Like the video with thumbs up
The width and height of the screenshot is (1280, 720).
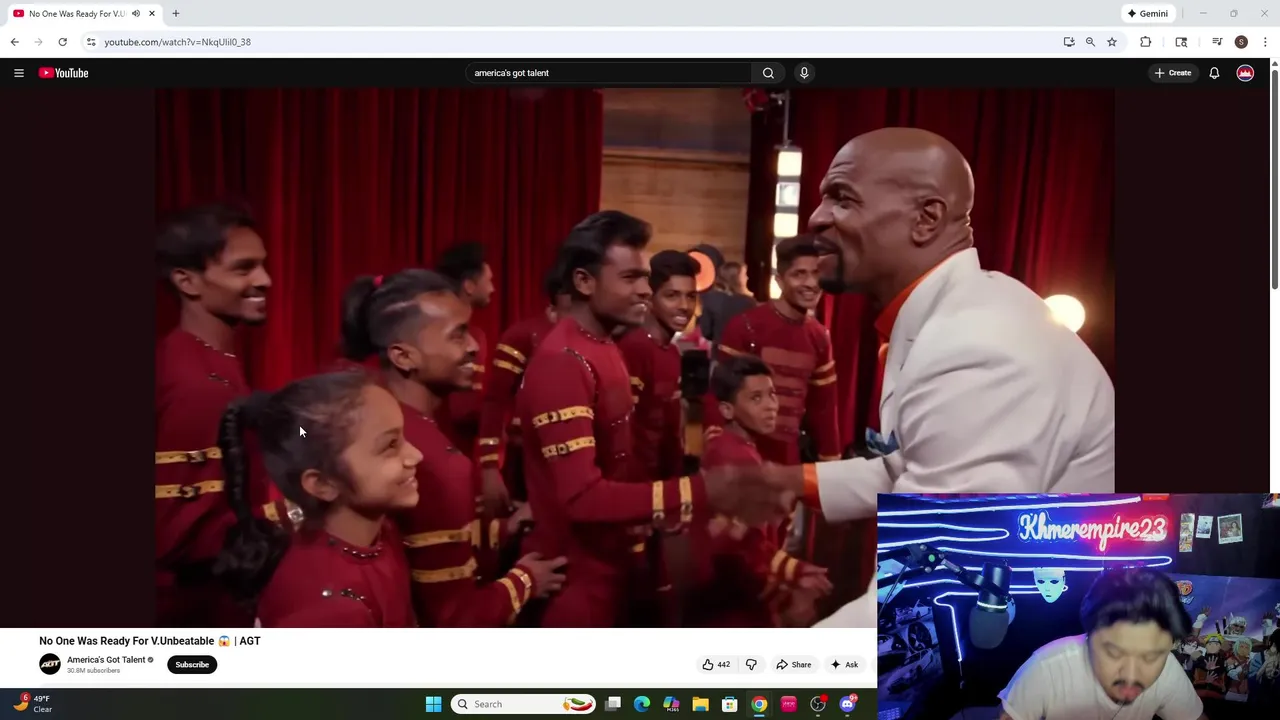pyautogui.click(x=716, y=664)
